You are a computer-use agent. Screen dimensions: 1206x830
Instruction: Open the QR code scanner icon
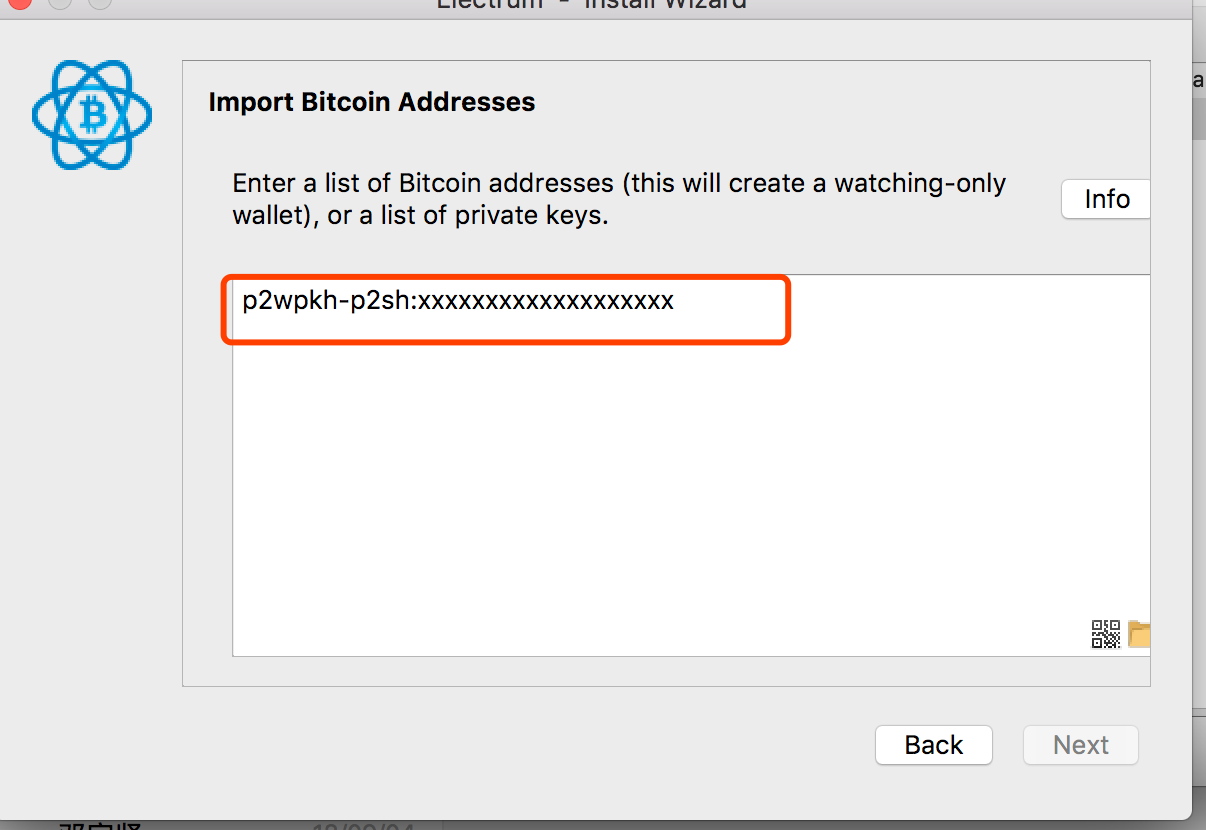coord(1105,634)
